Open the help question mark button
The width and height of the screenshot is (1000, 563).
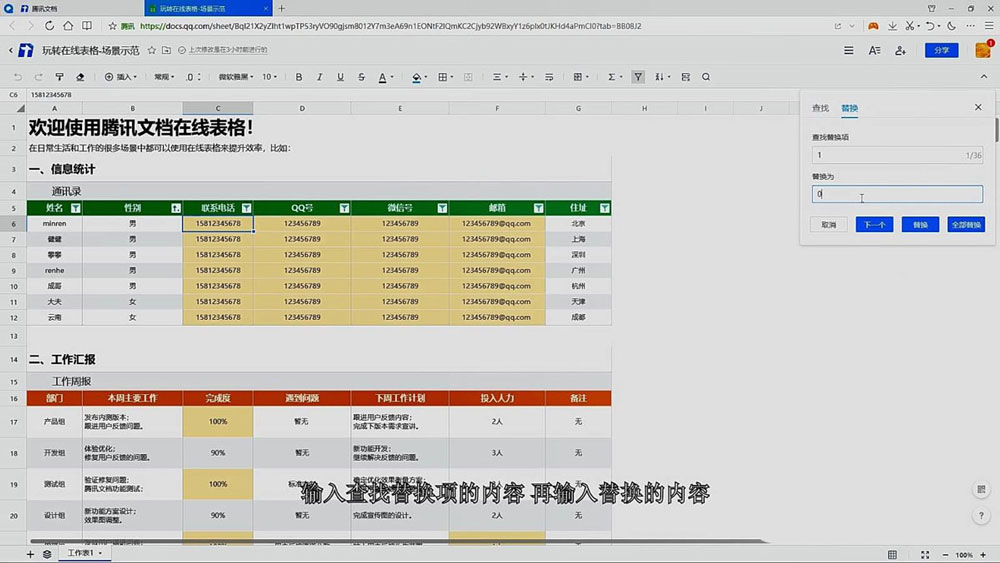point(981,516)
